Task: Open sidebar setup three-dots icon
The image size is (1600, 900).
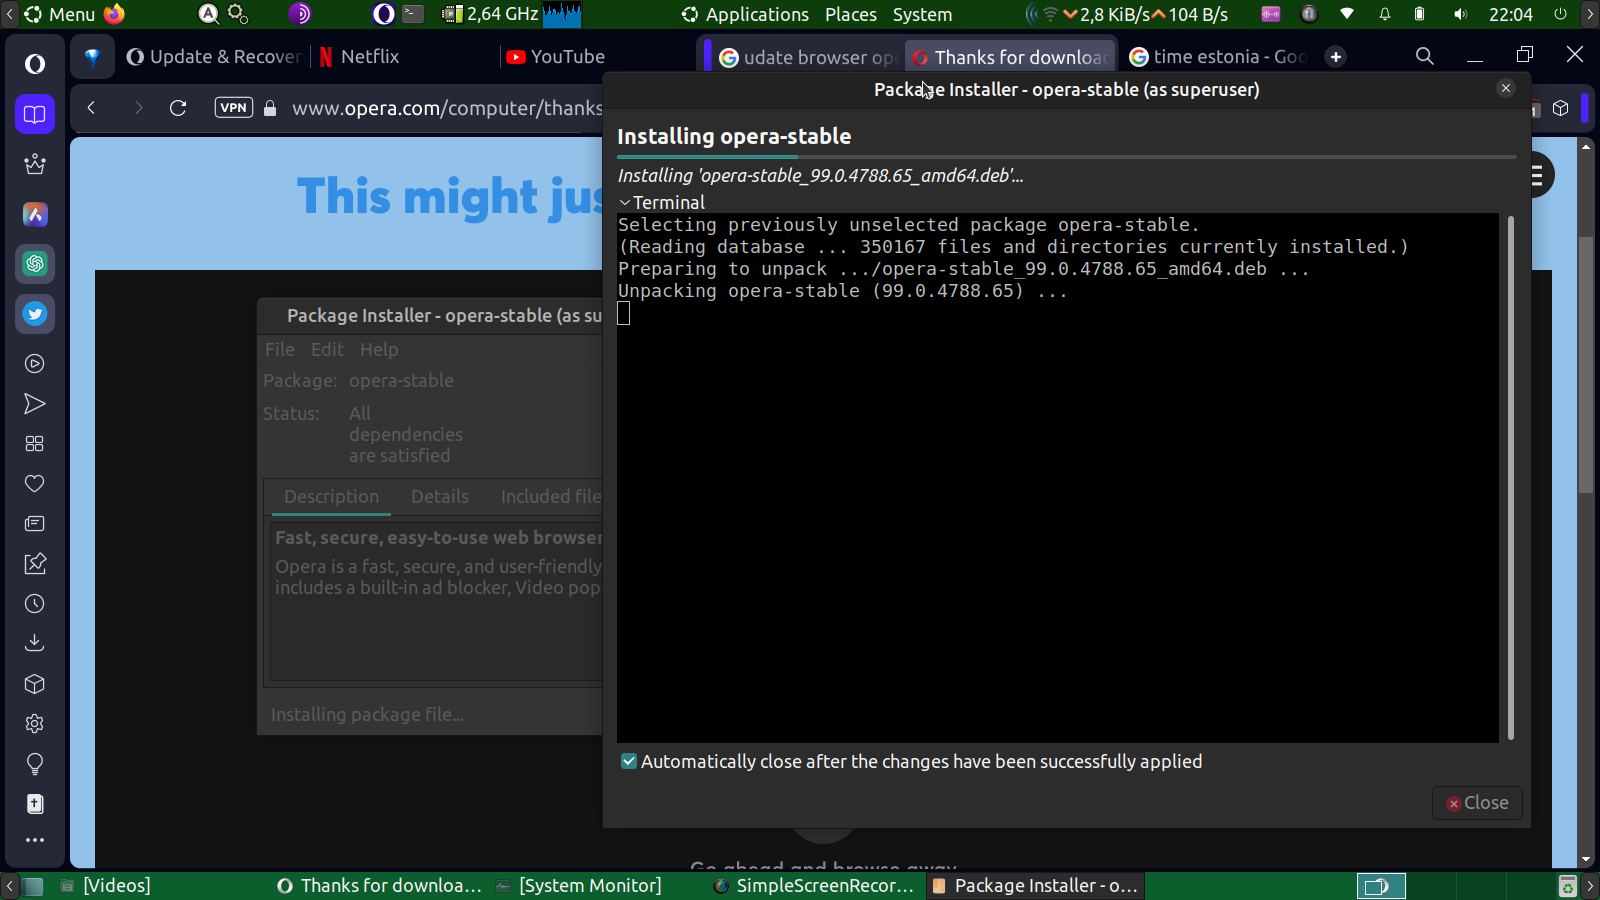Action: [x=35, y=840]
